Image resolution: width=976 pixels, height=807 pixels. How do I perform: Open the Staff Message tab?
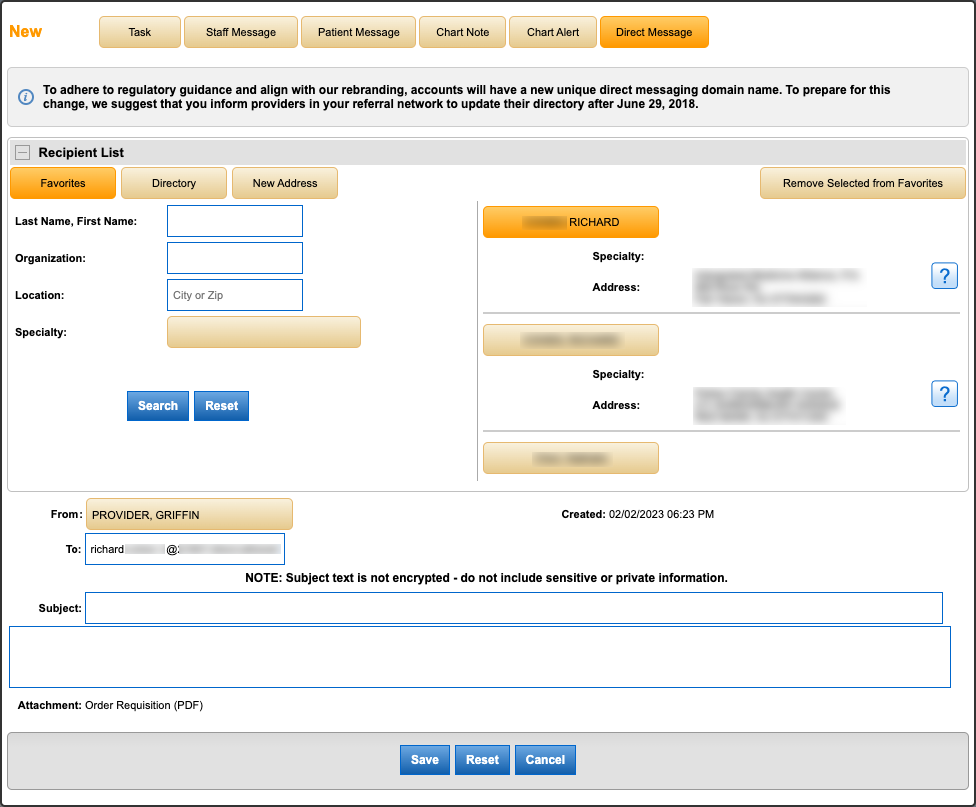(x=241, y=32)
